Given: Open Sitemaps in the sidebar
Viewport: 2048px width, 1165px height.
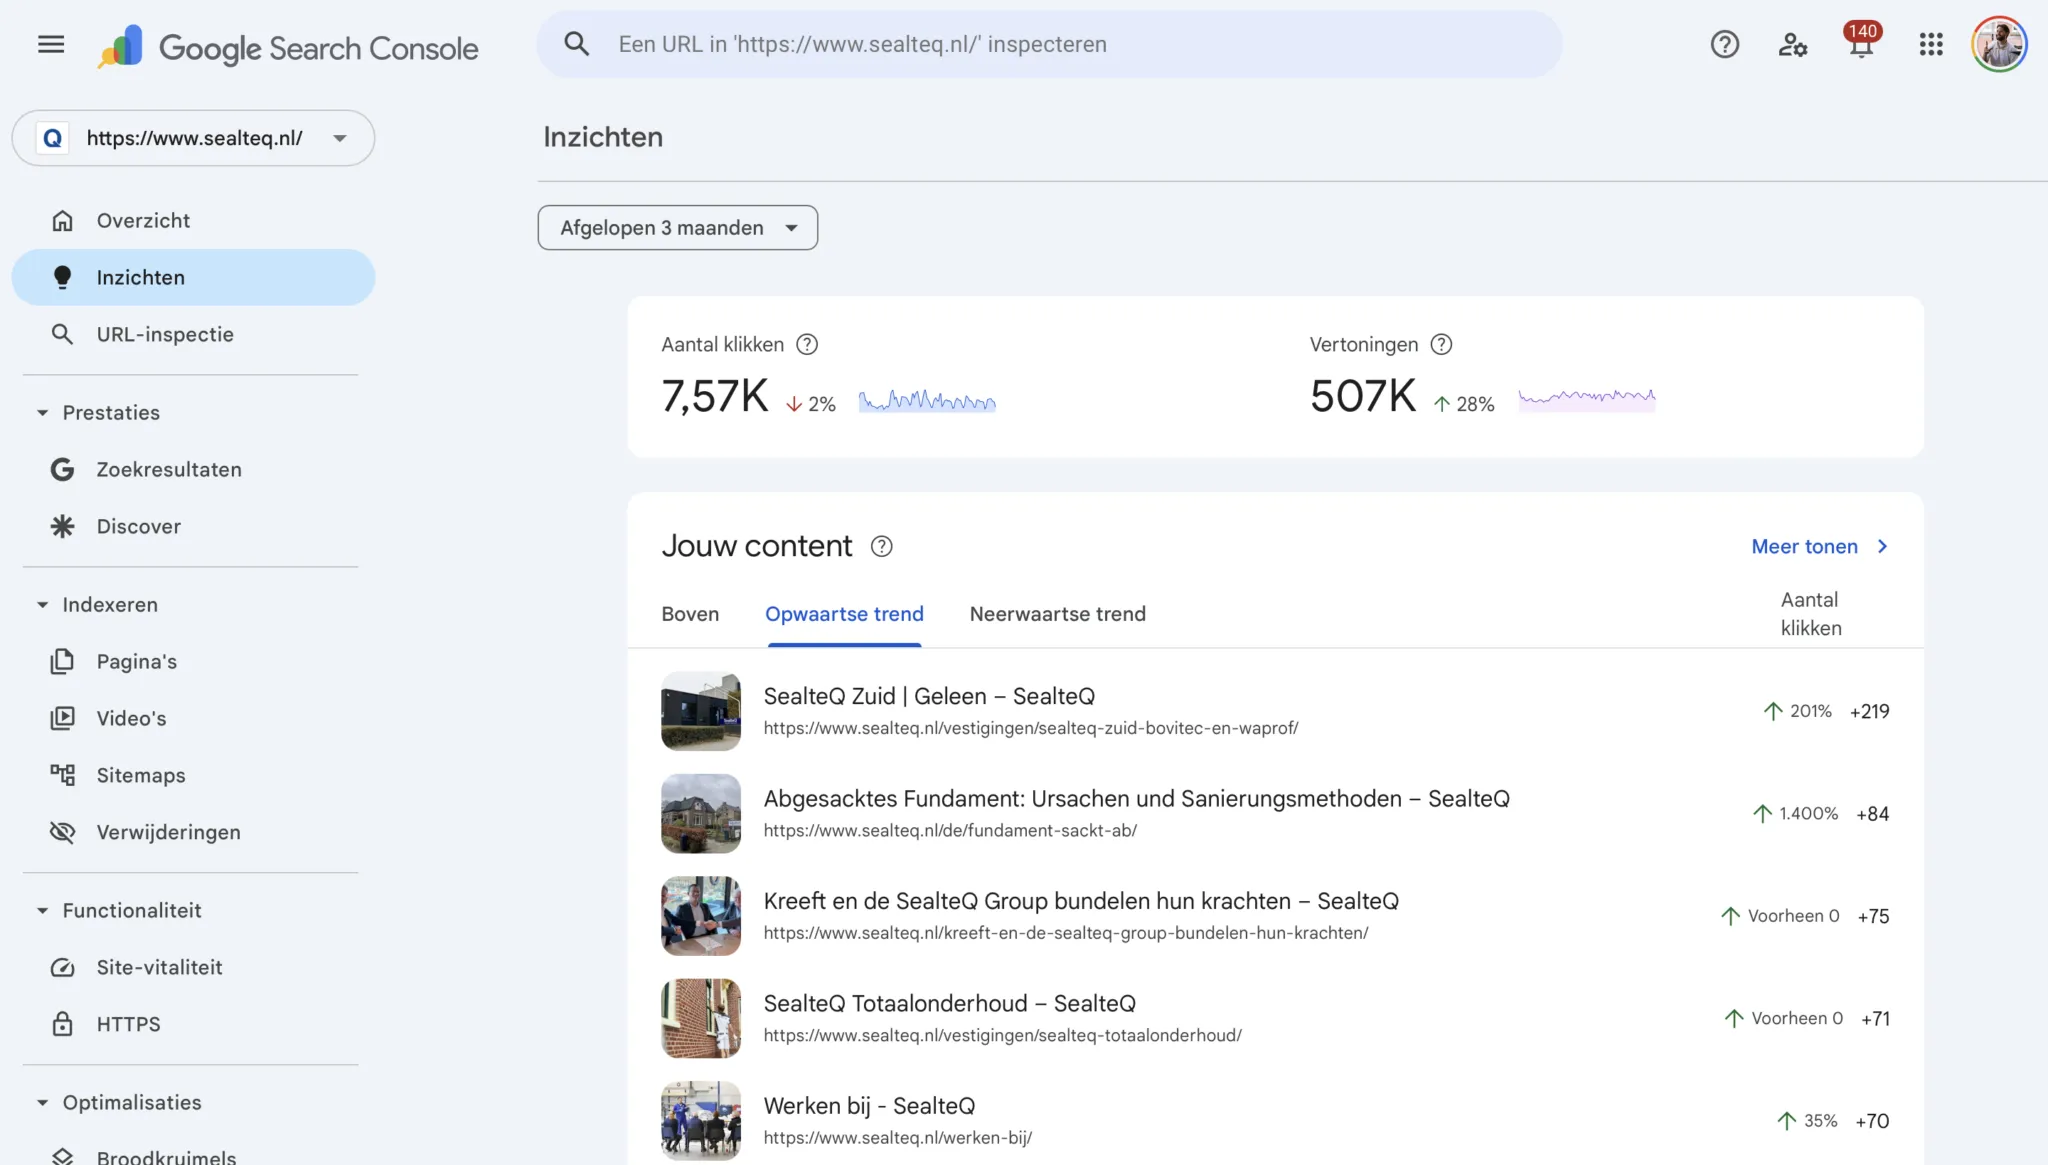Looking at the screenshot, I should 193,775.
